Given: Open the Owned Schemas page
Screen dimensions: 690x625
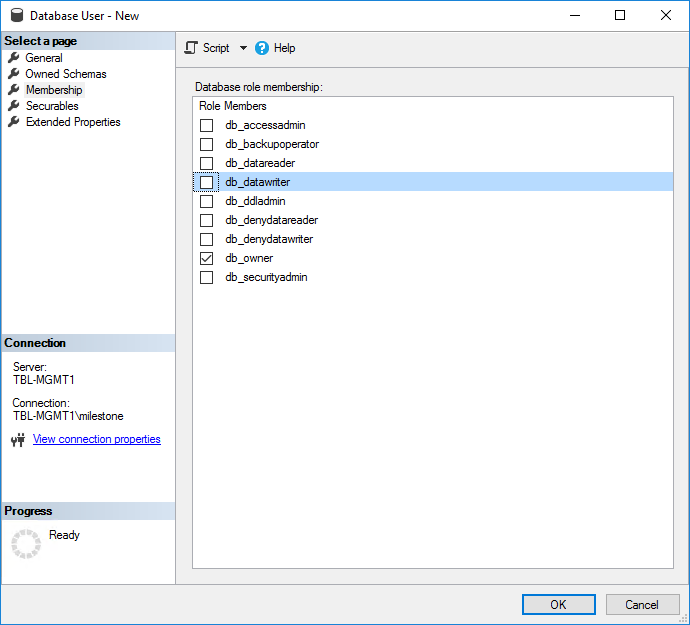Looking at the screenshot, I should tap(66, 74).
